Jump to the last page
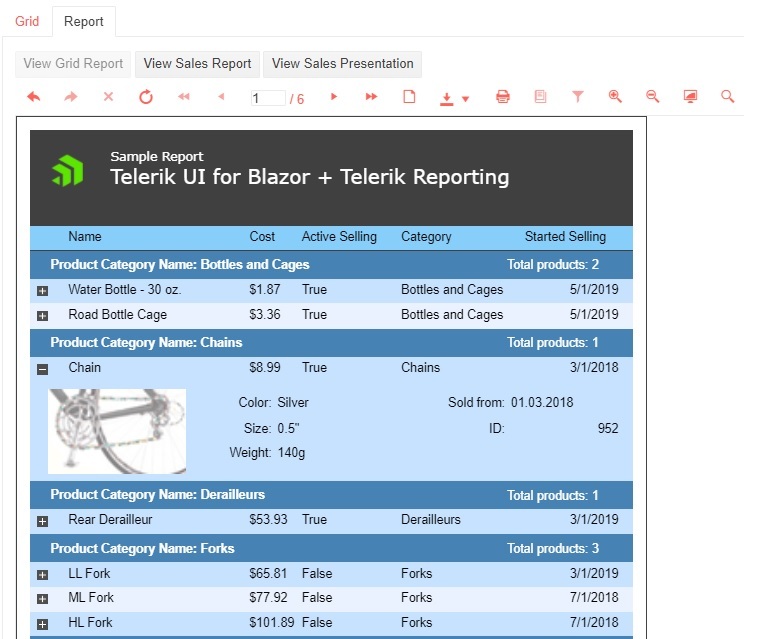This screenshot has width=759, height=639. pyautogui.click(x=371, y=96)
